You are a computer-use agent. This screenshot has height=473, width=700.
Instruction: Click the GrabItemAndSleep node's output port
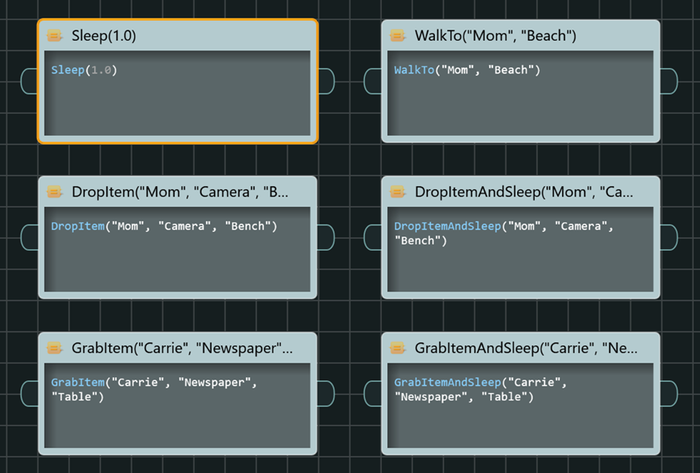[669, 393]
